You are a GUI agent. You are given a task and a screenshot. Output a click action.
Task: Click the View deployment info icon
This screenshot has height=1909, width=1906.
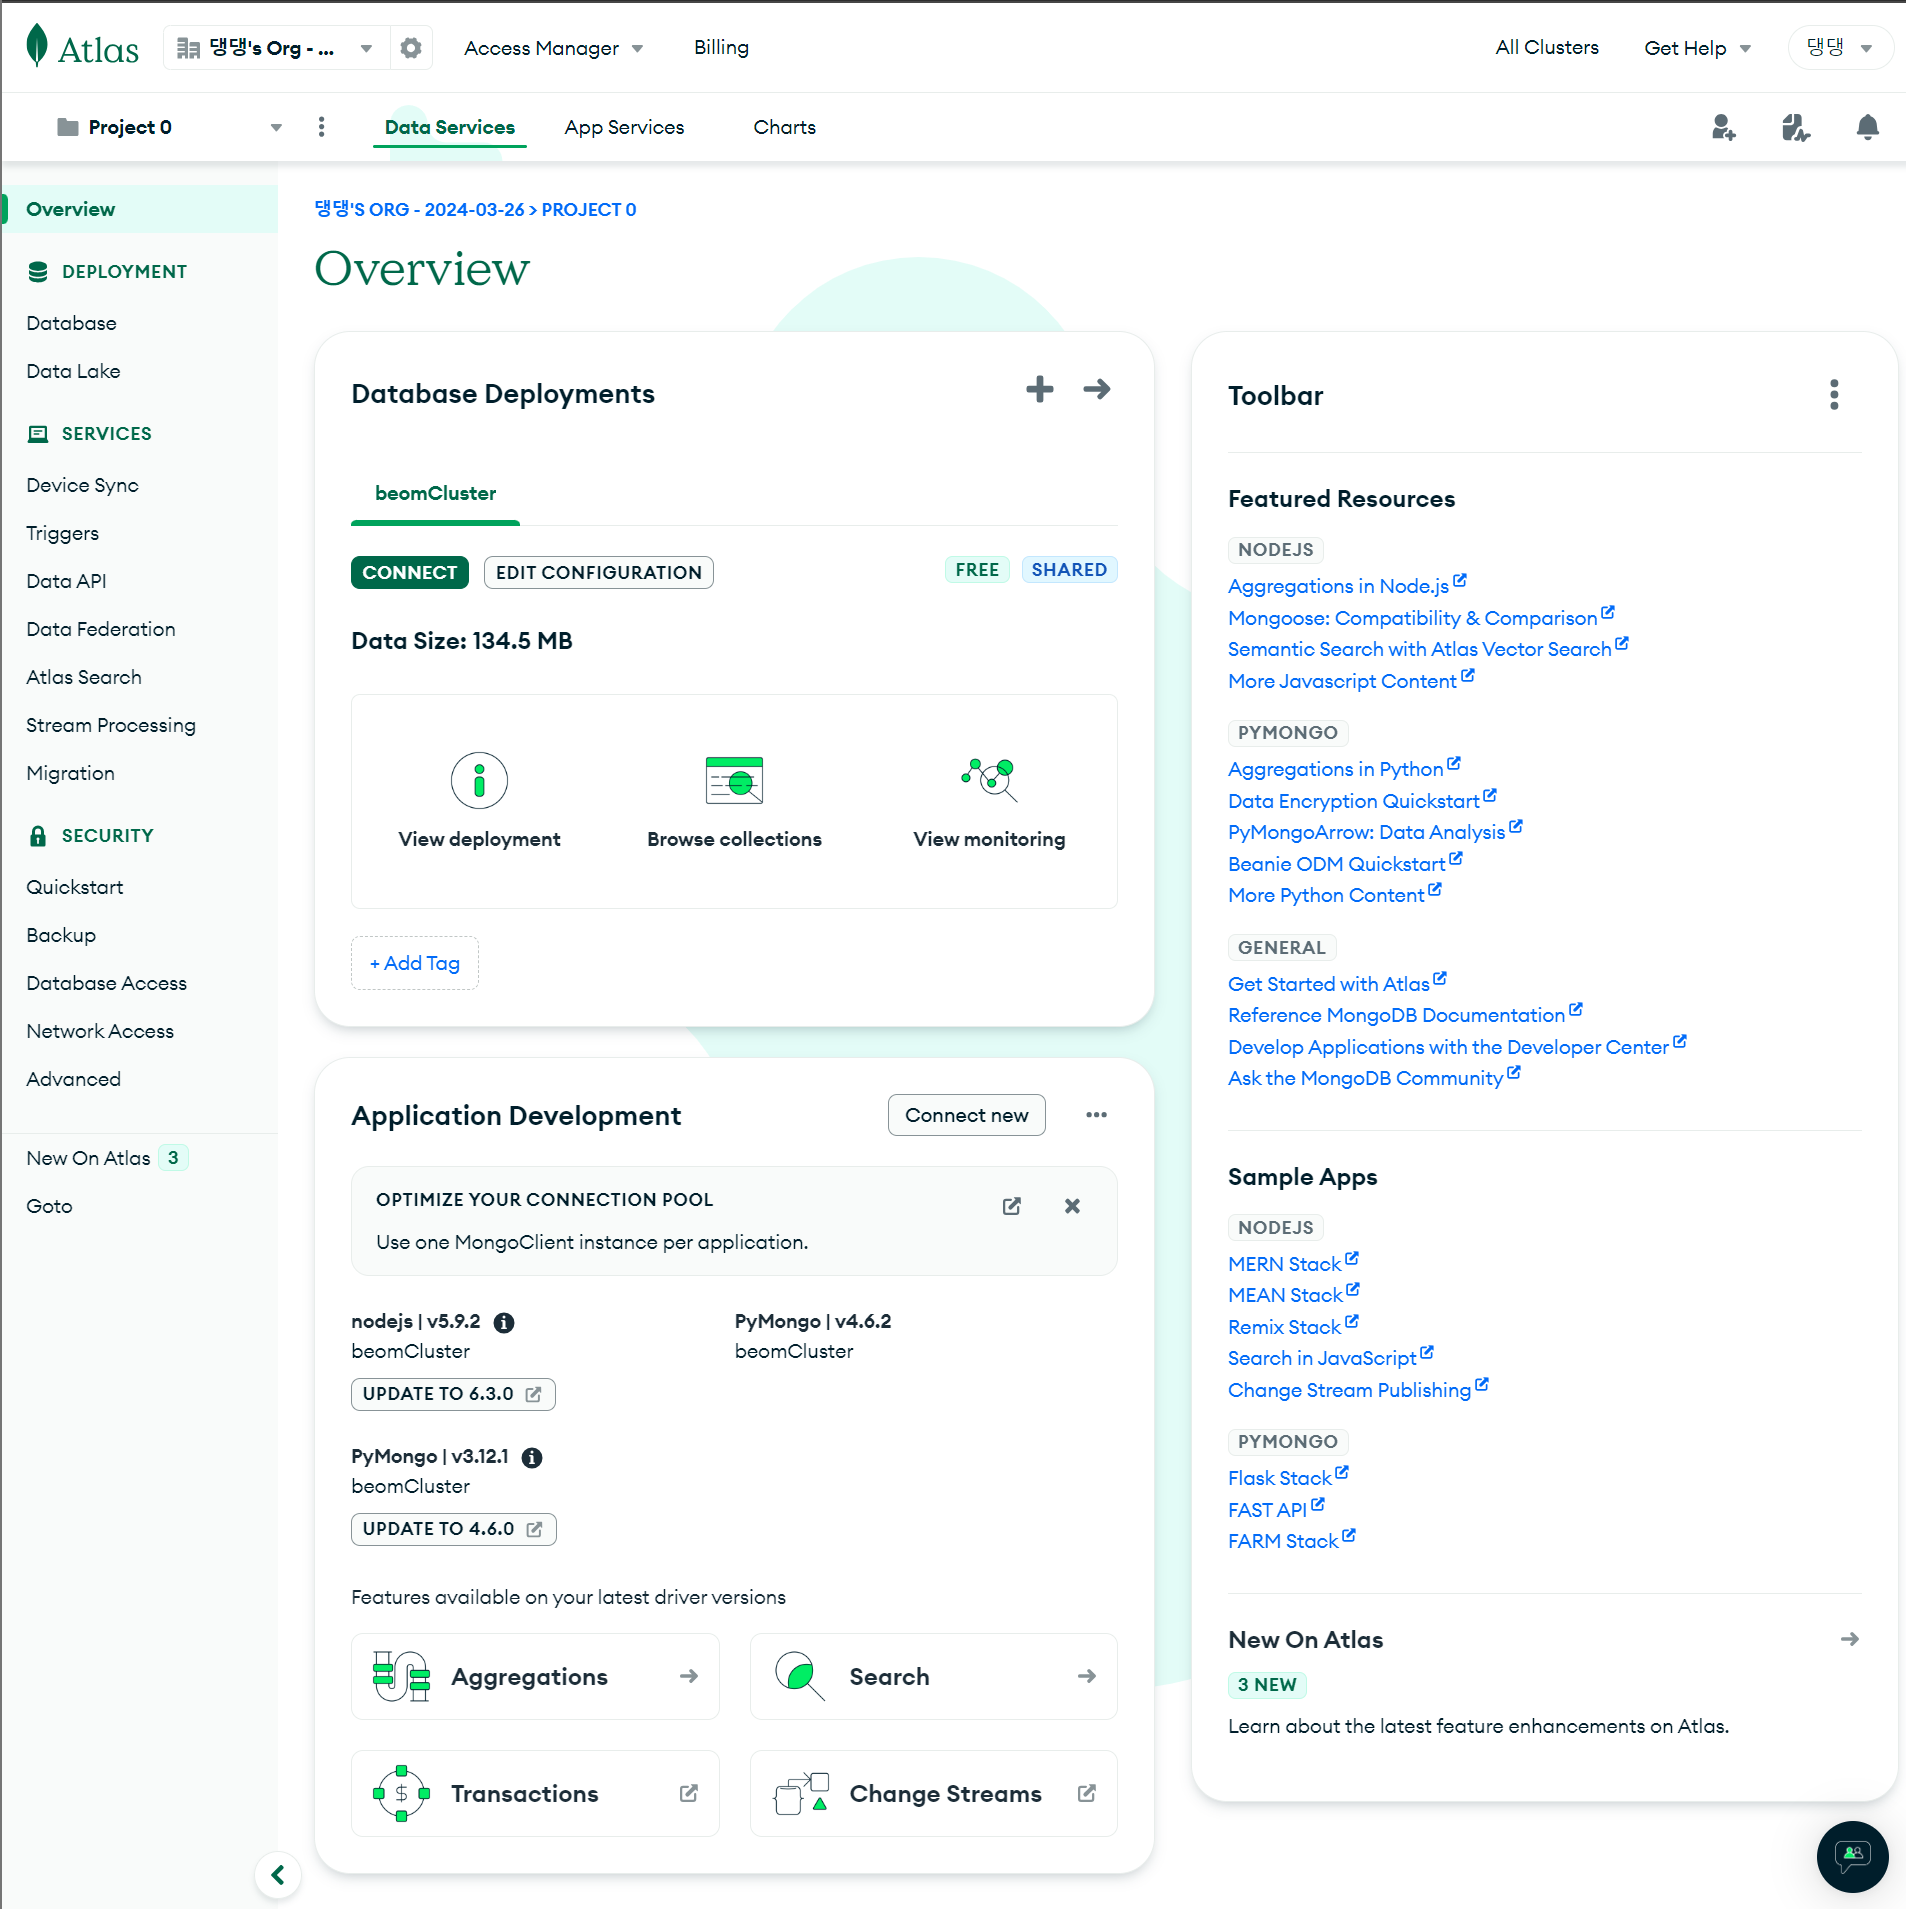(x=479, y=780)
